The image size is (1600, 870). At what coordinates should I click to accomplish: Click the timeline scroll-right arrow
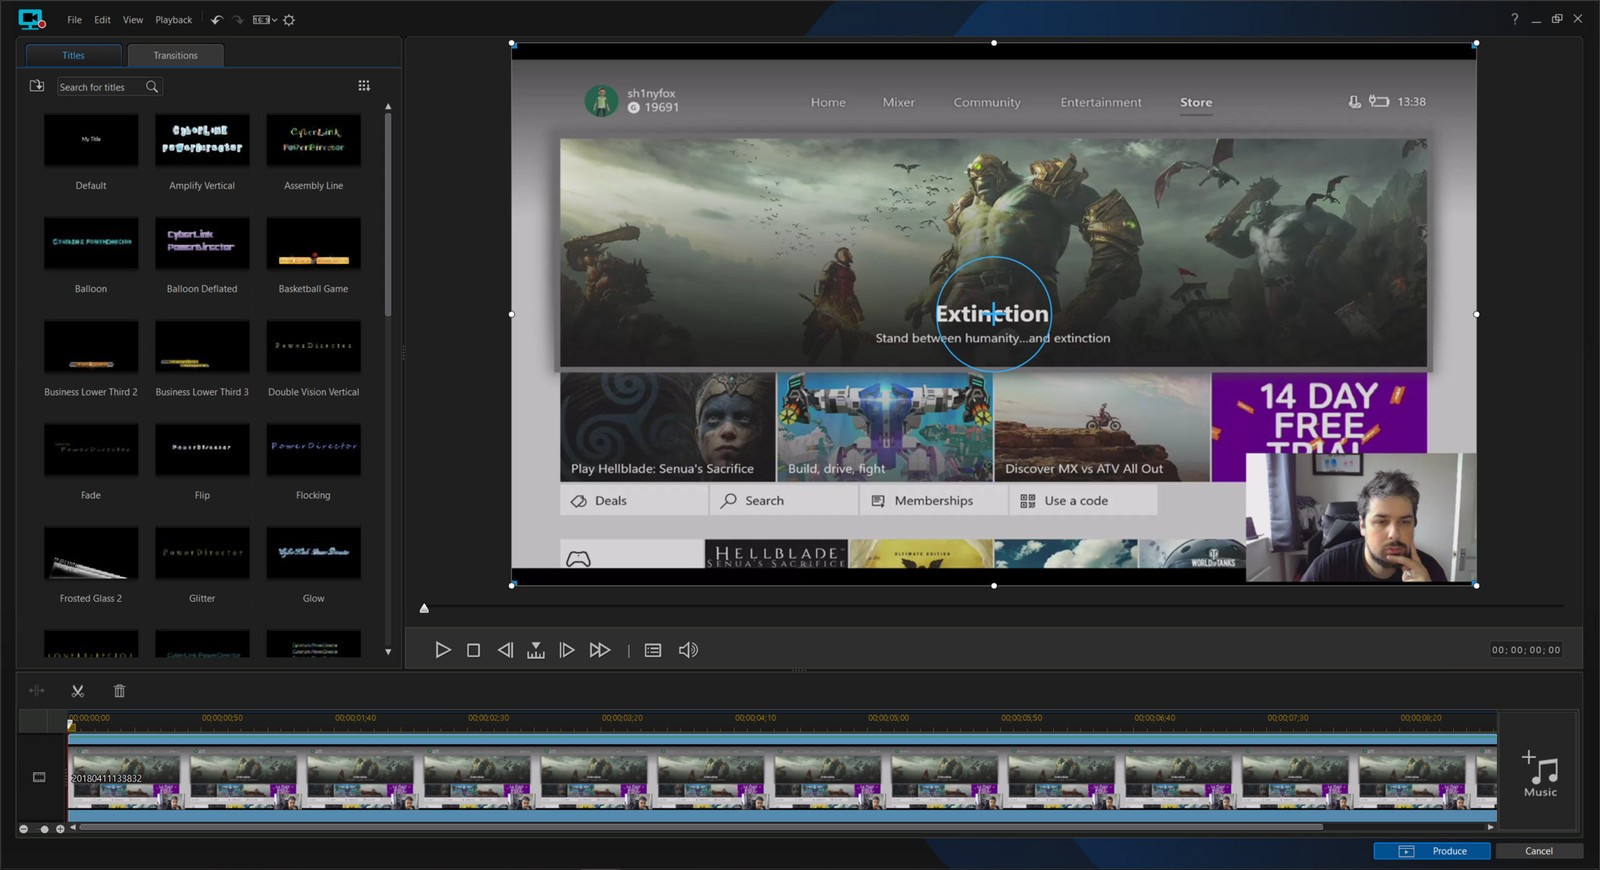tap(1490, 828)
